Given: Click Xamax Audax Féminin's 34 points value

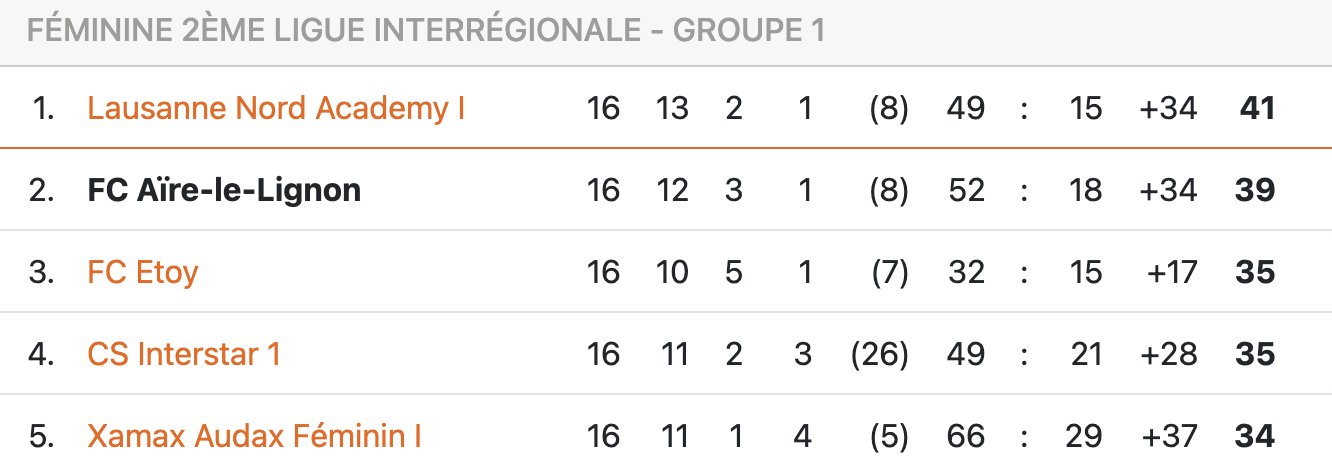Looking at the screenshot, I should pyautogui.click(x=1256, y=436).
